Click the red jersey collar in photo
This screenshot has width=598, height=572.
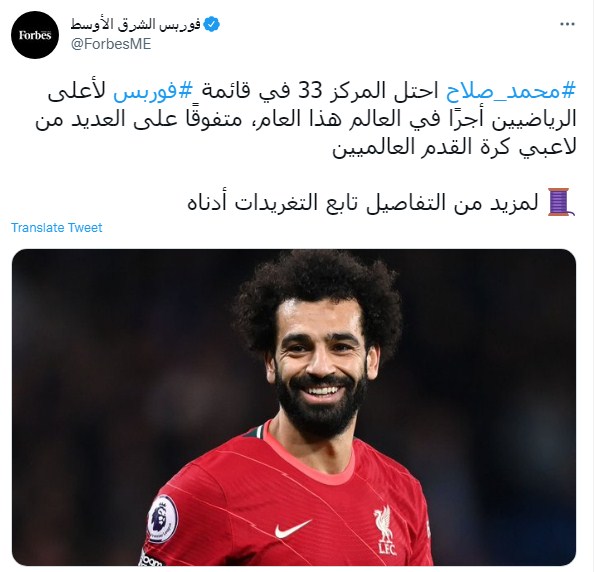[309, 458]
